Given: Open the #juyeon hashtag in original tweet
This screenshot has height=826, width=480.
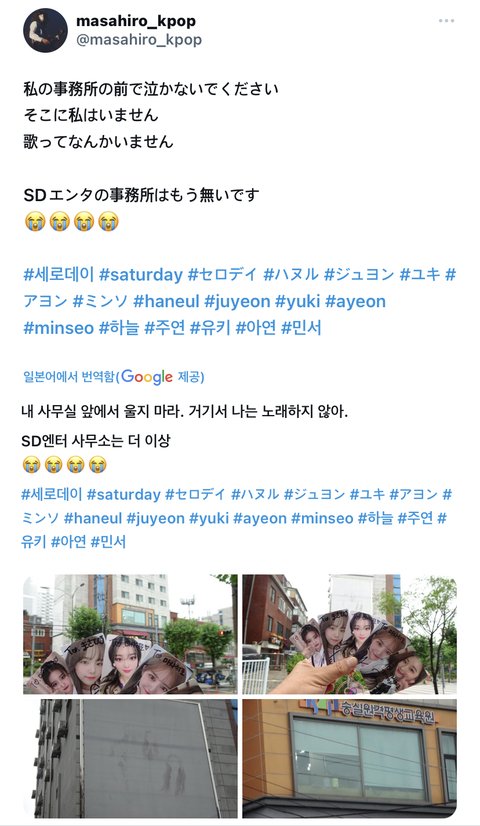Looking at the screenshot, I should [x=237, y=301].
